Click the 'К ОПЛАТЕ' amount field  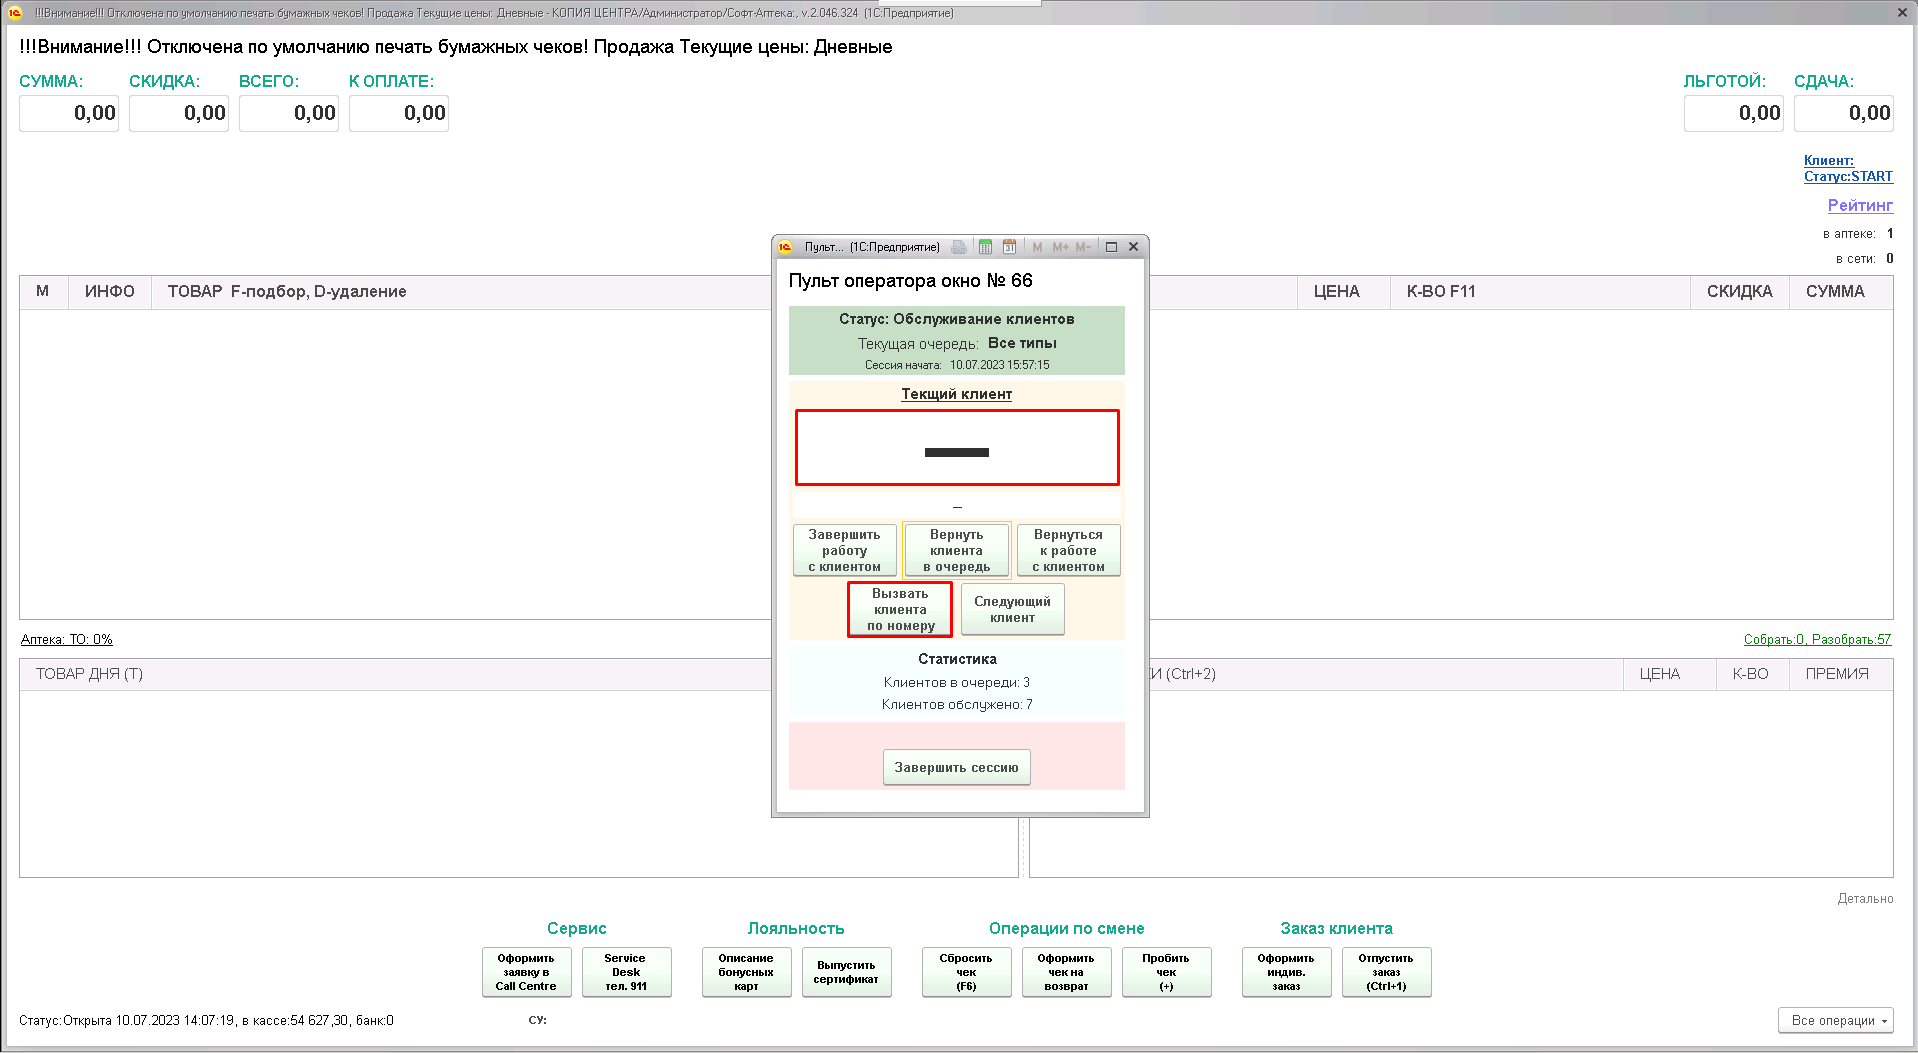point(398,113)
